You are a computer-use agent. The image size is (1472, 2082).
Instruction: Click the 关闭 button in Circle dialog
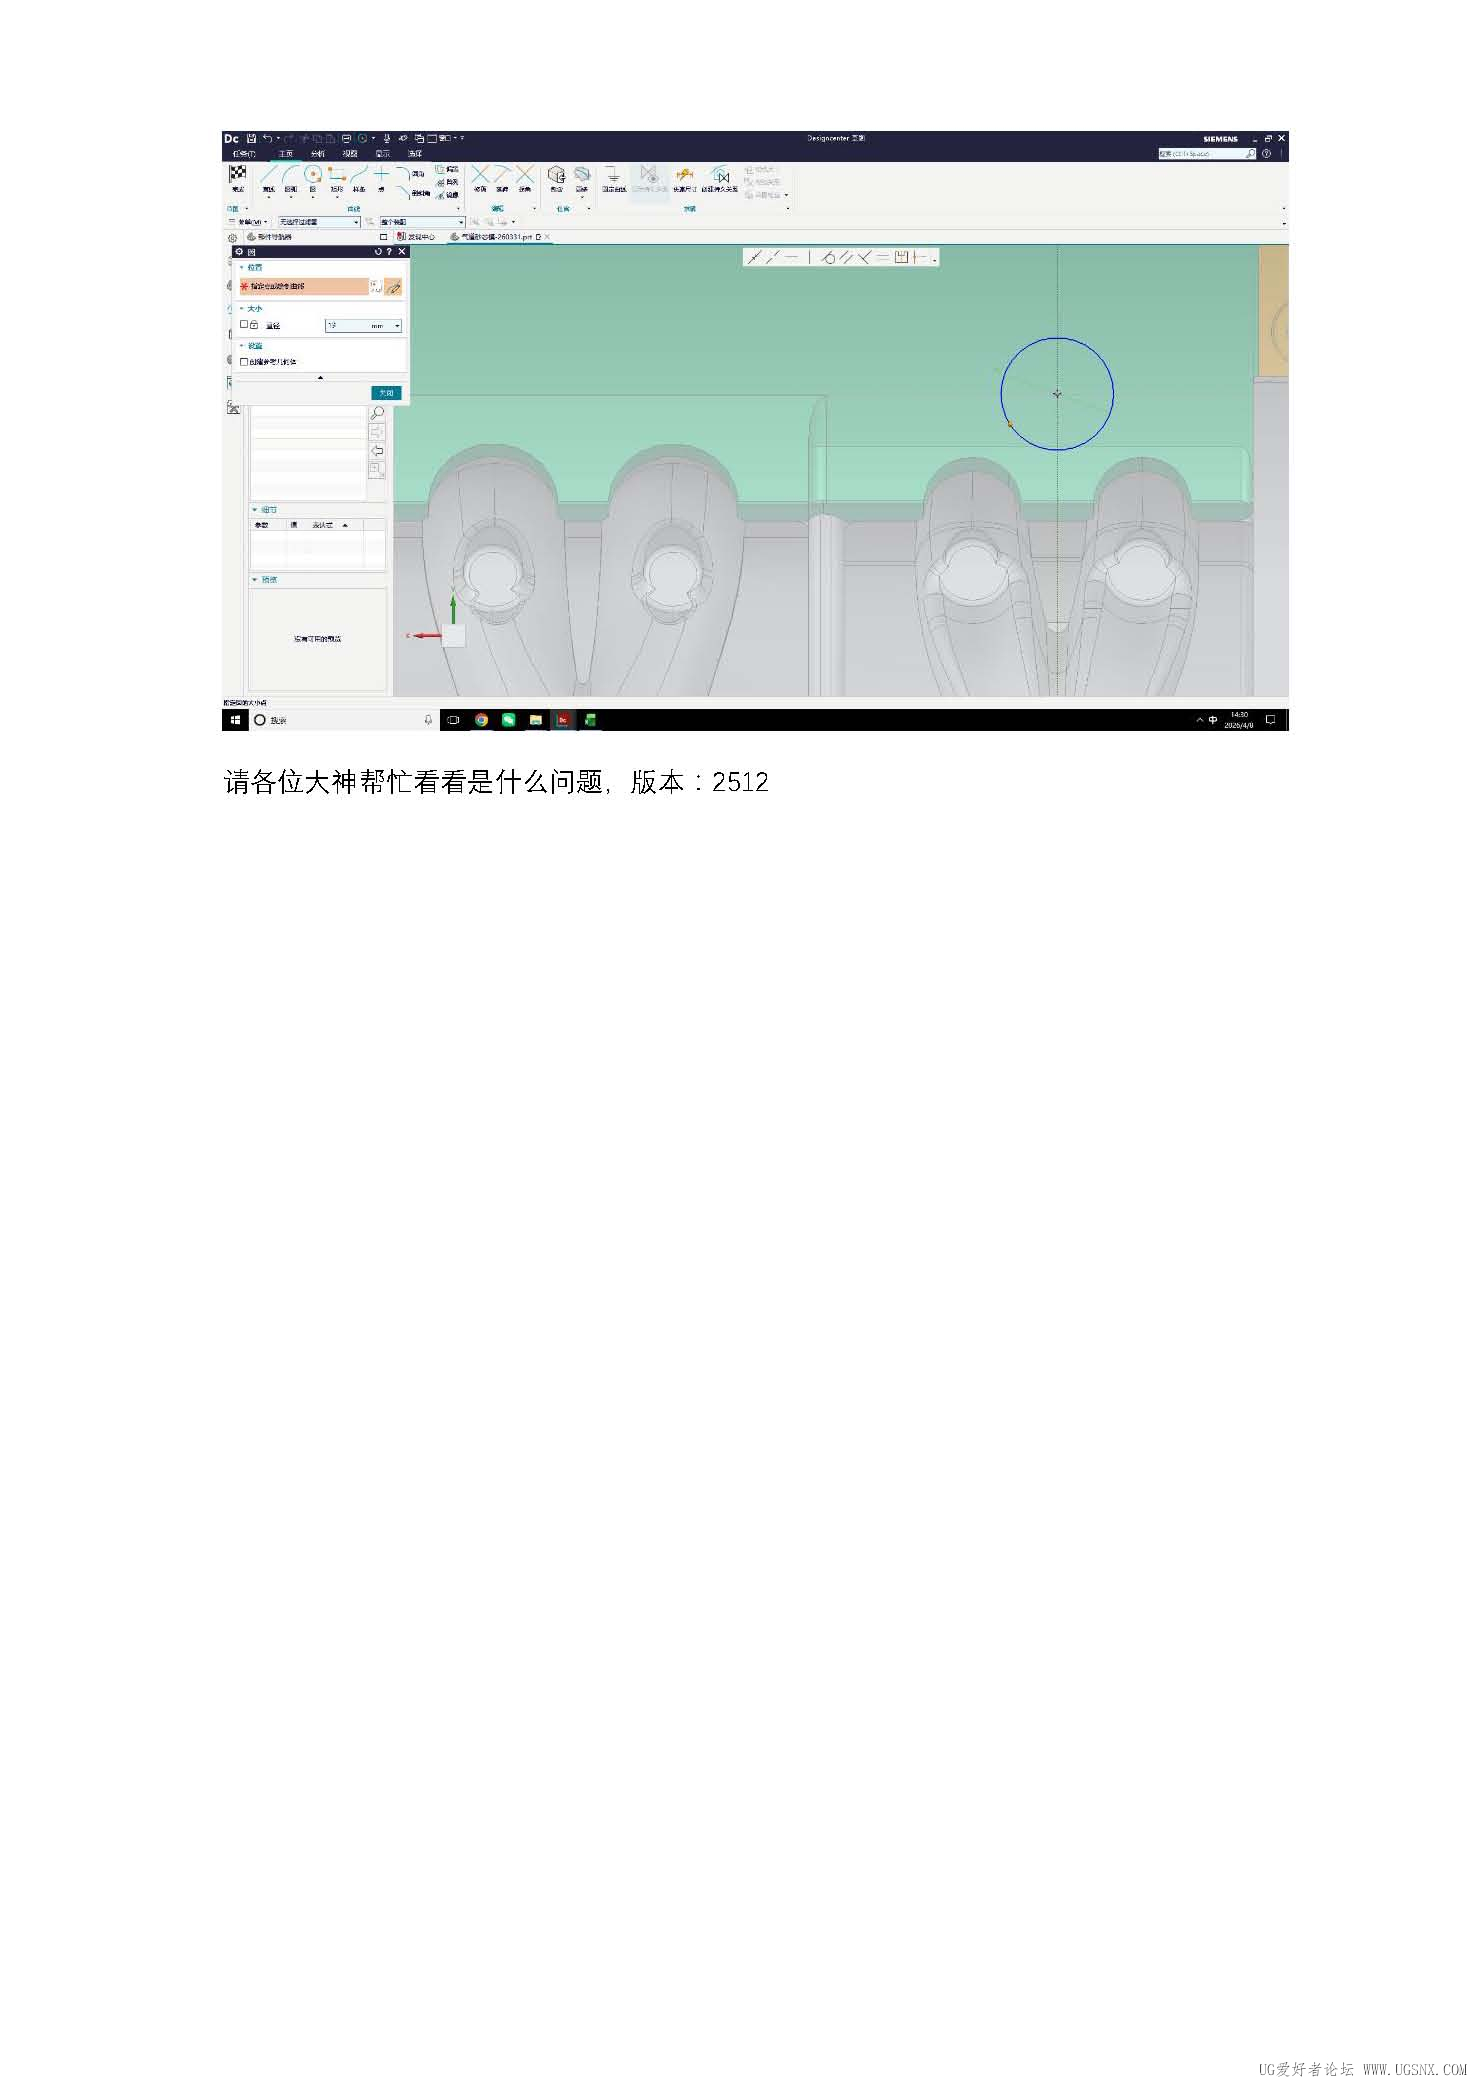click(x=387, y=393)
